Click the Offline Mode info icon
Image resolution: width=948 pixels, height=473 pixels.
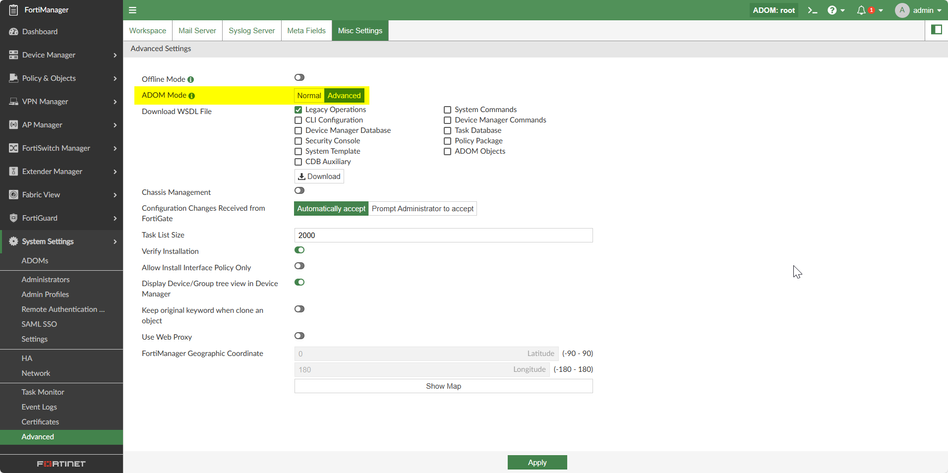click(x=190, y=79)
